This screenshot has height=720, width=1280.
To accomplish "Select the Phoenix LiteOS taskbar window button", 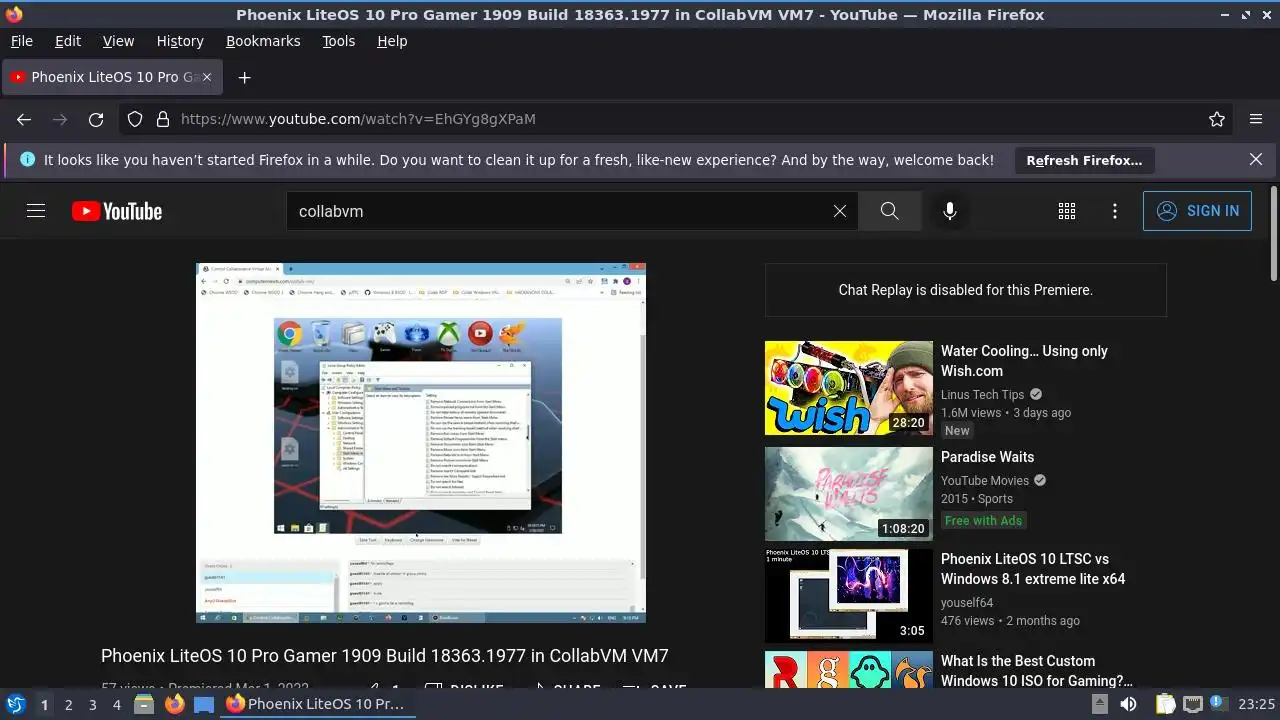I will tap(316, 704).
